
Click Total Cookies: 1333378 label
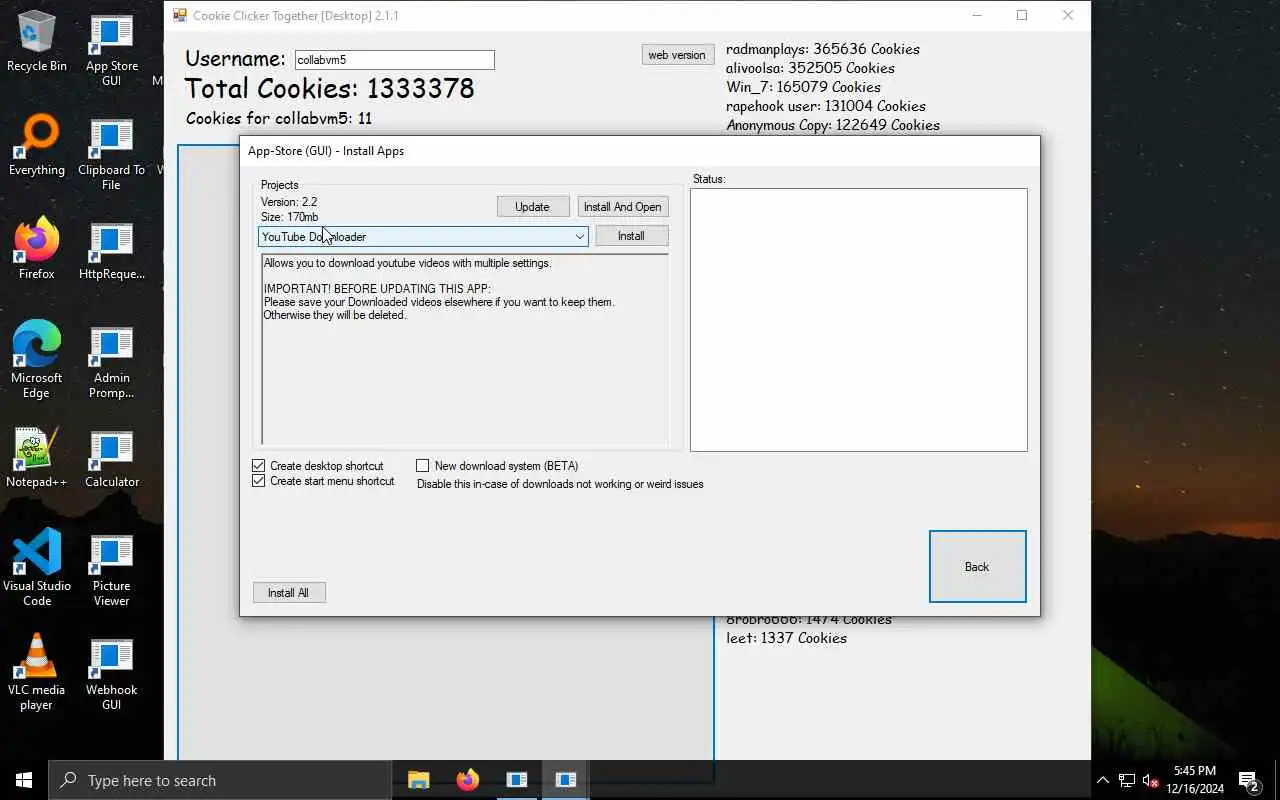coord(330,88)
